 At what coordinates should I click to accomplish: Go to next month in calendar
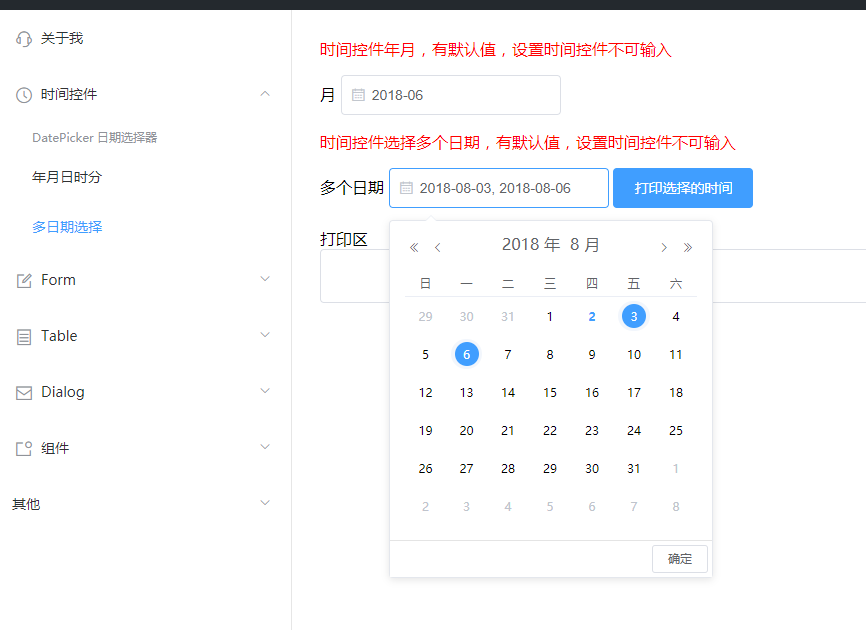coord(664,247)
